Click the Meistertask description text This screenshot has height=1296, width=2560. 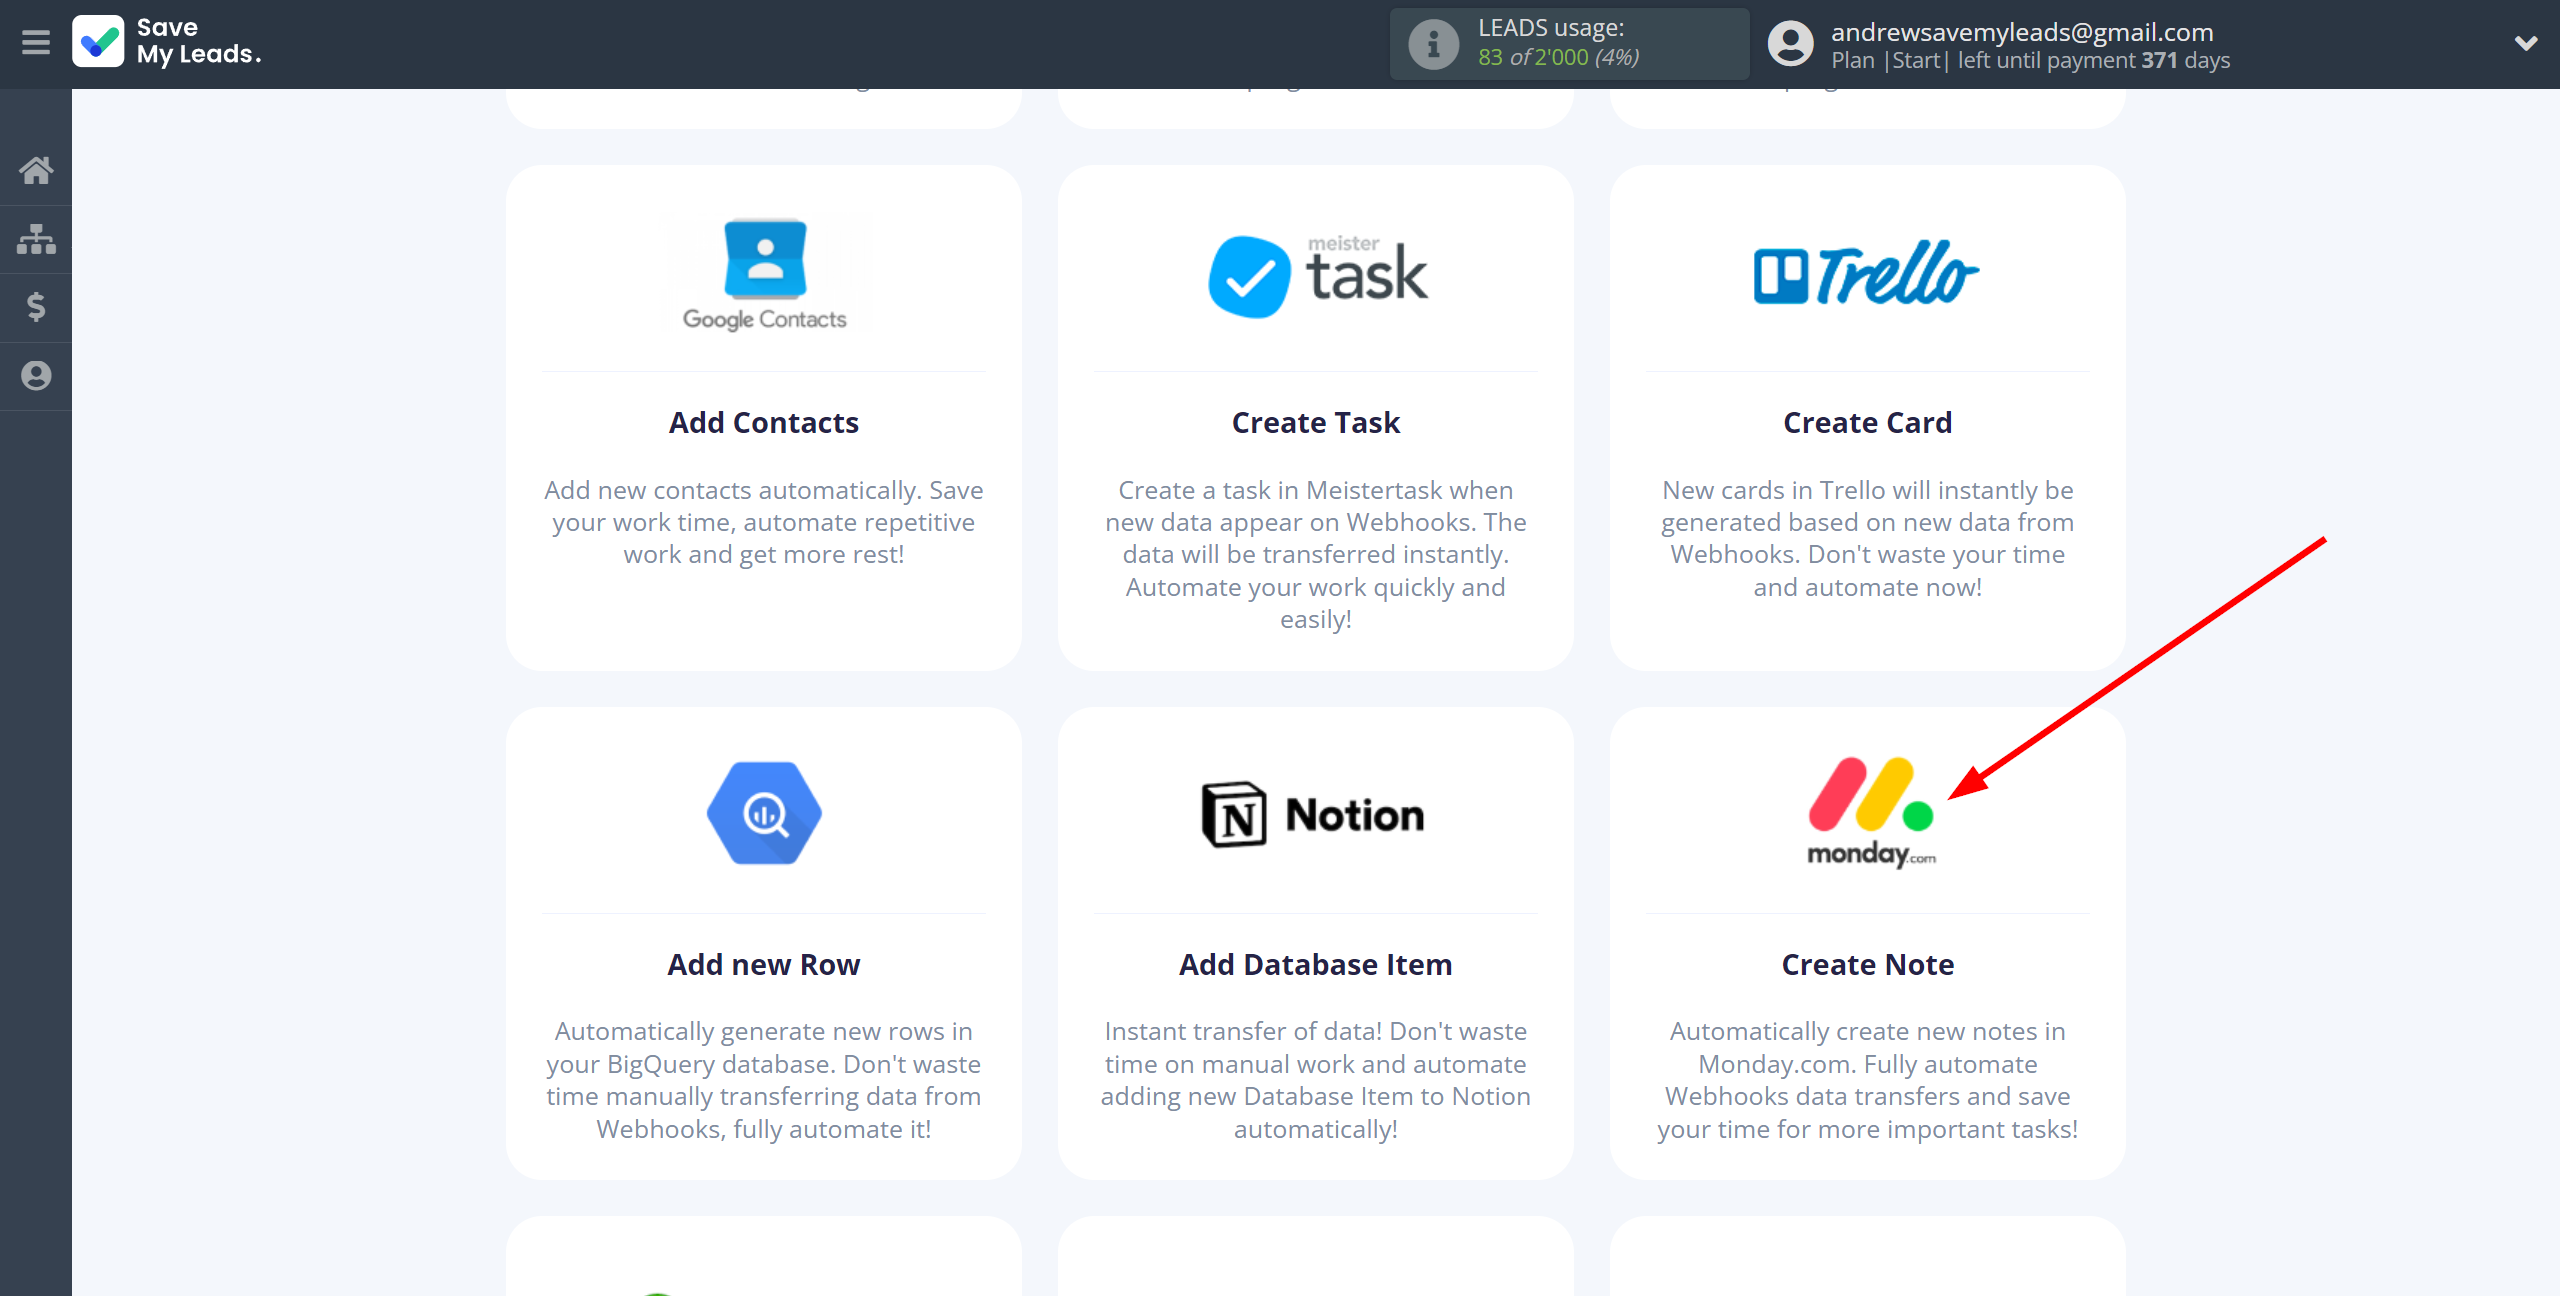[x=1316, y=554]
